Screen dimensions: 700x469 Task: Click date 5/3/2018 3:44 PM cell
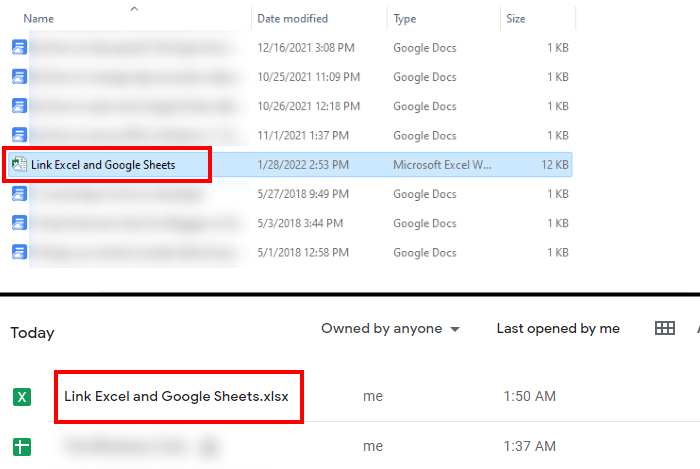click(300, 223)
